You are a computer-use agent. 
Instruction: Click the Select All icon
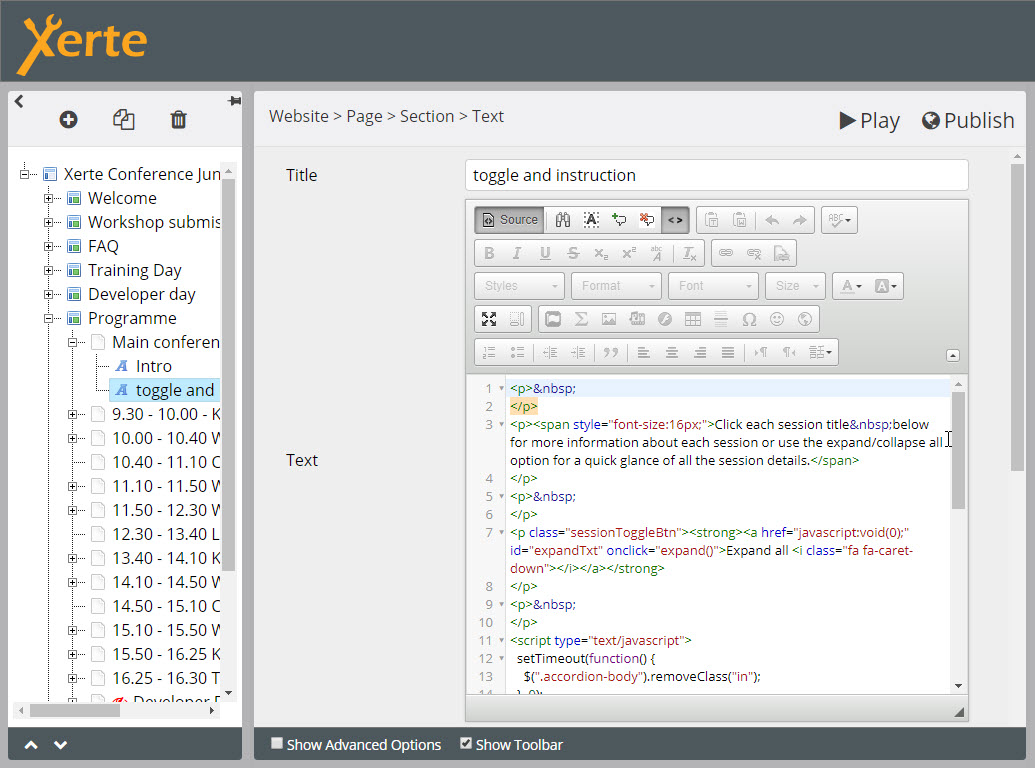click(x=591, y=220)
